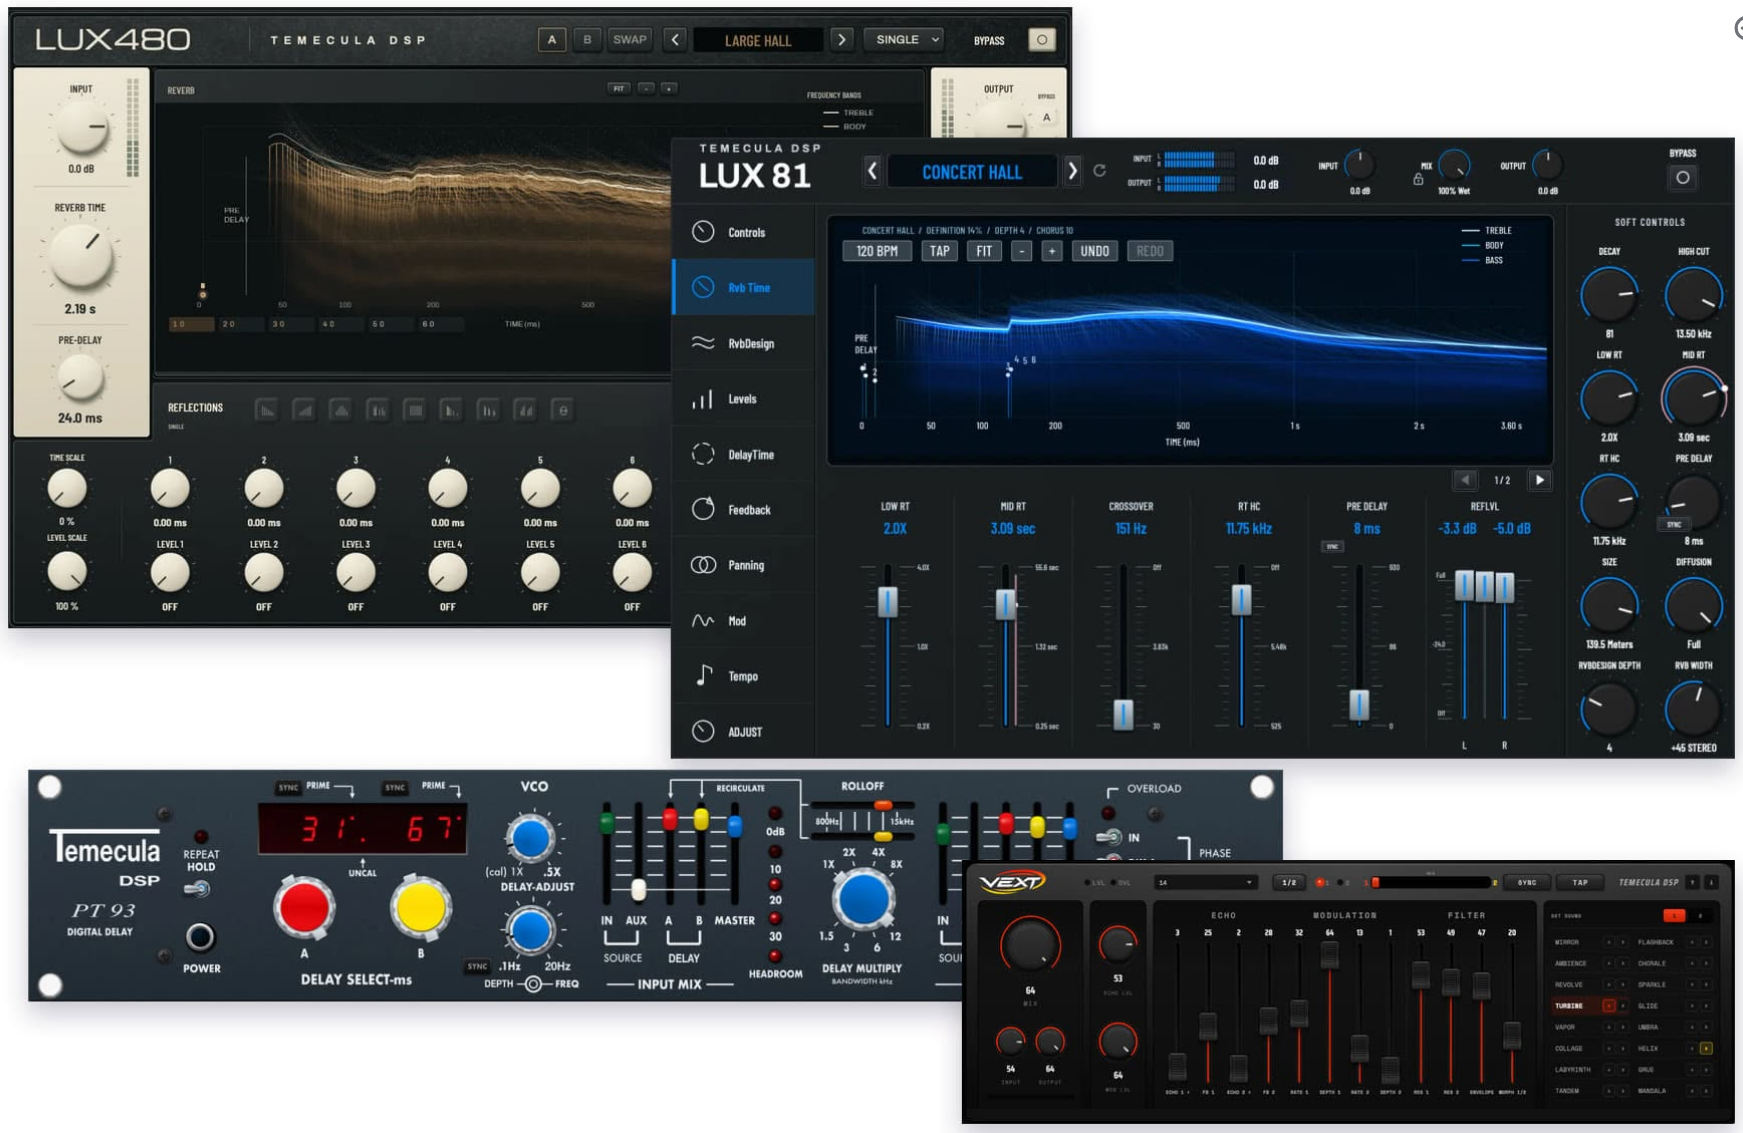Click the SWAP button in LUX480 header
1743x1133 pixels.
pyautogui.click(x=630, y=40)
